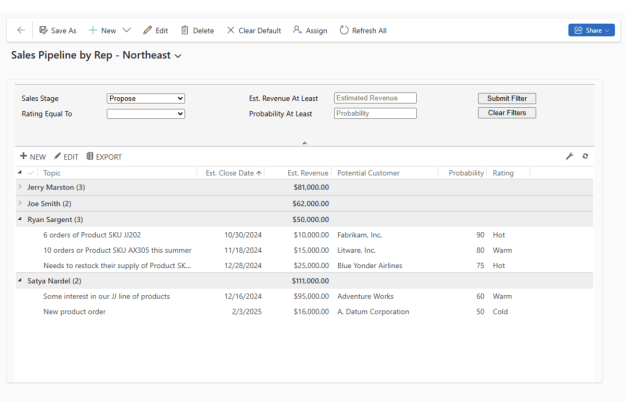625x414 pixels.
Task: Click the Assign person icon
Action: point(297,30)
